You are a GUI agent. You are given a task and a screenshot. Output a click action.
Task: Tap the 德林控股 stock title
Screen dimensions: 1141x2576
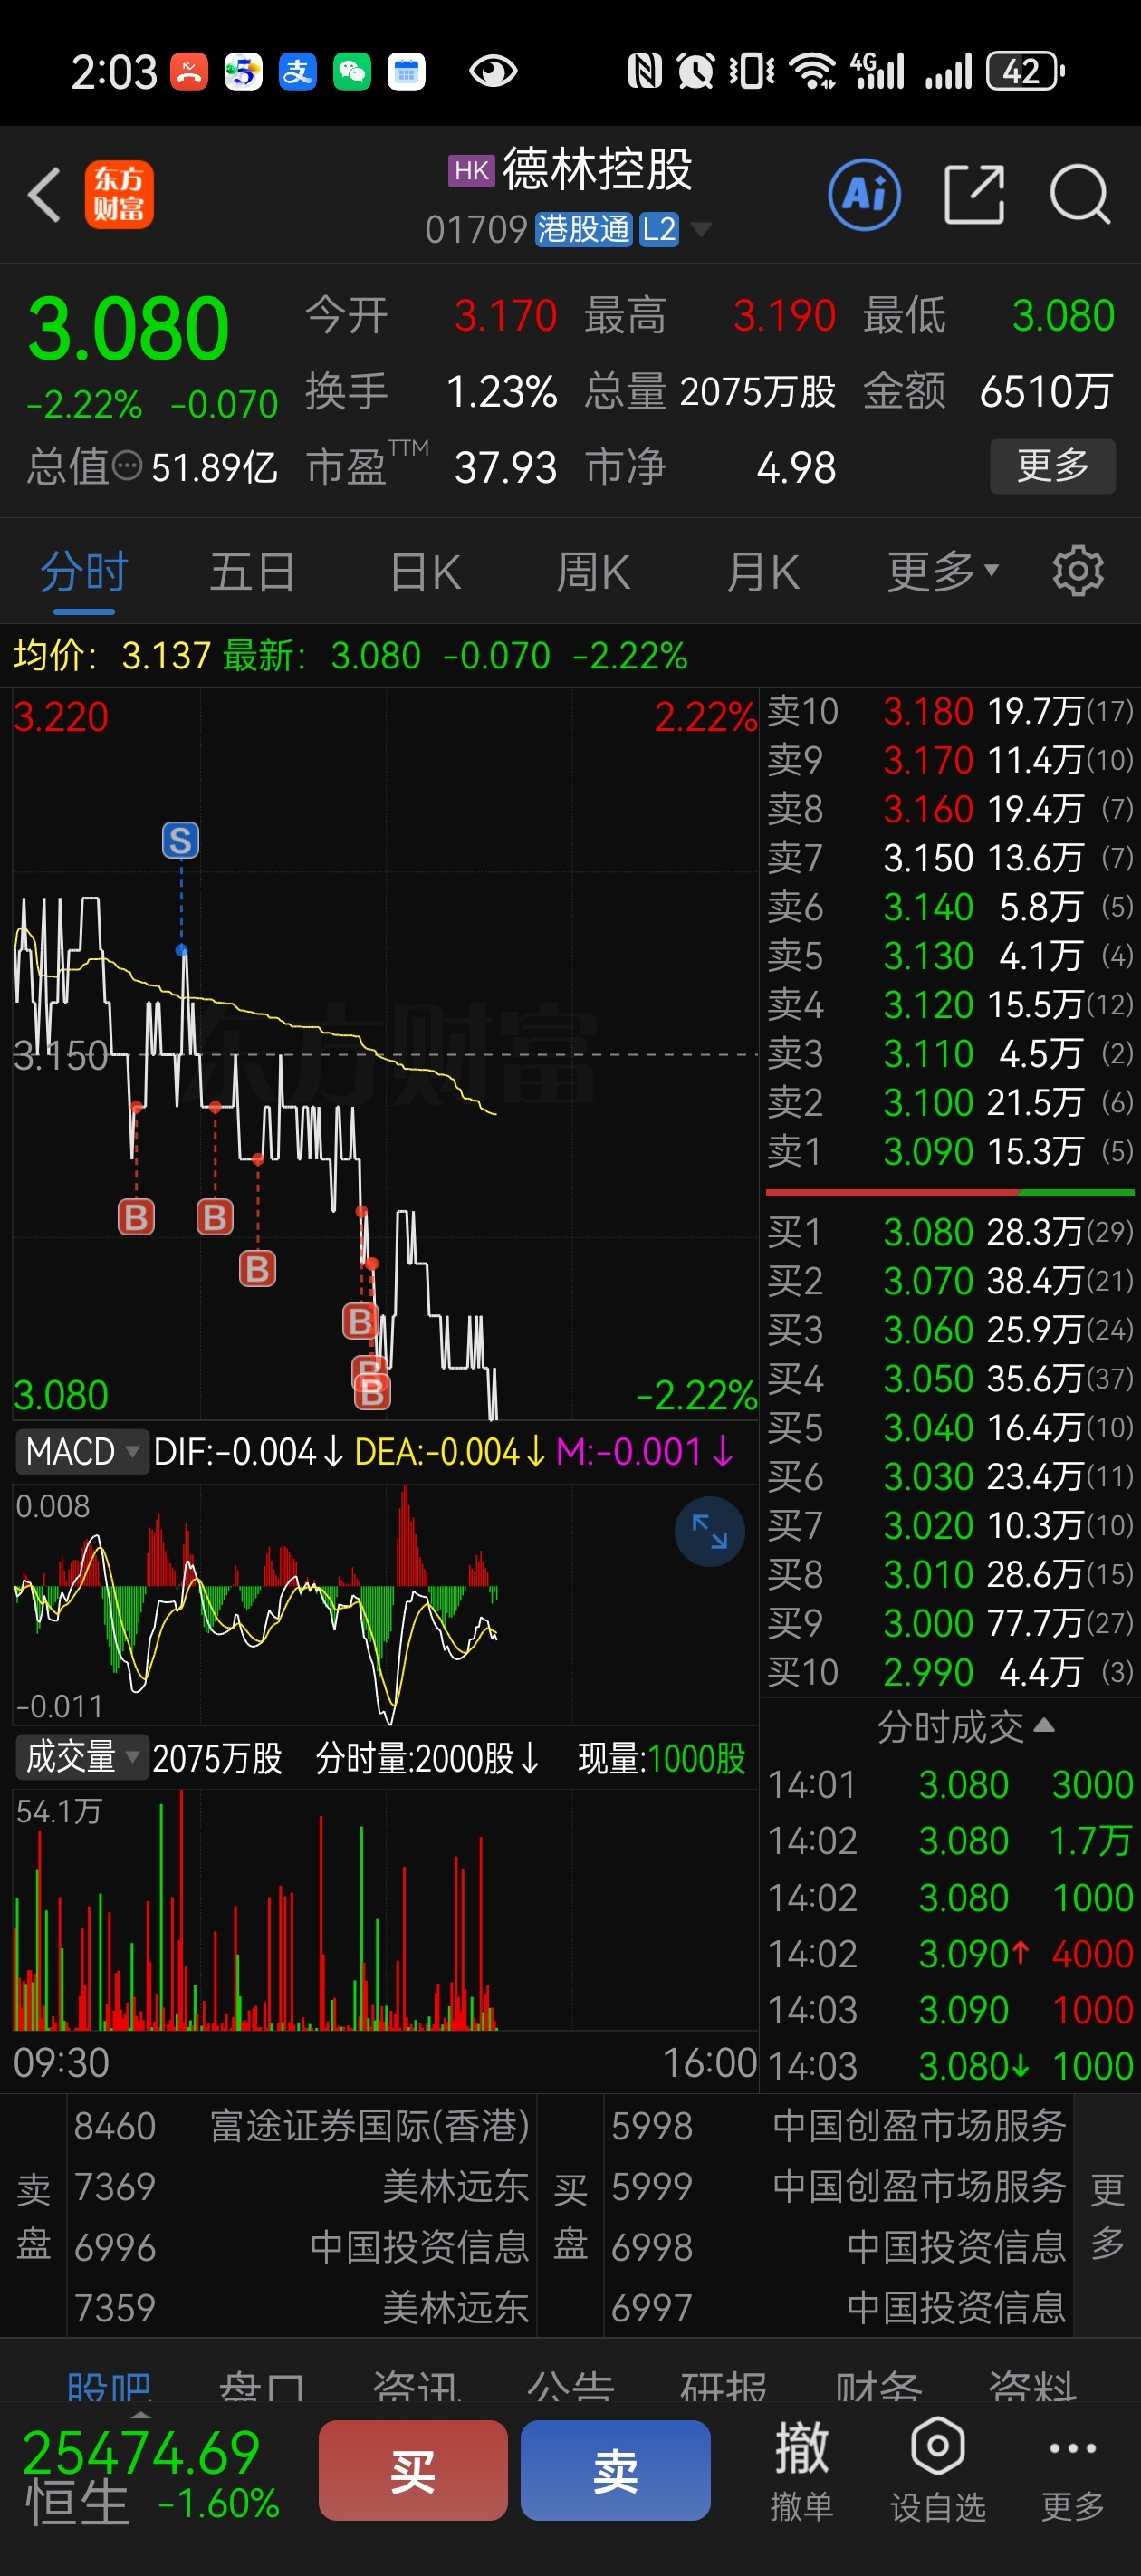coord(597,169)
